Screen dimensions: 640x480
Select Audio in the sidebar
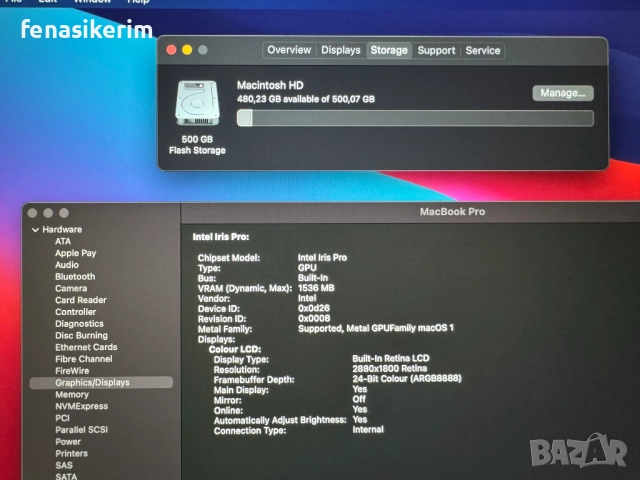tap(67, 265)
